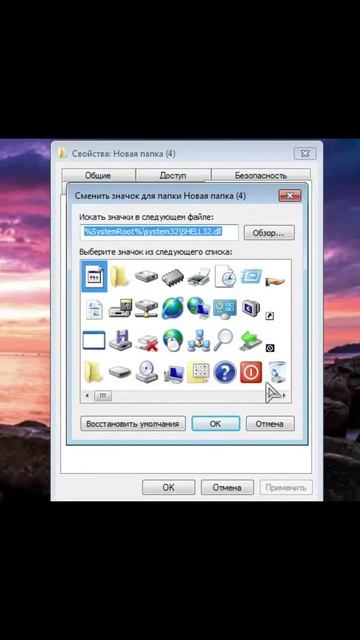Cancel icon change with Отмена in dialog
The height and width of the screenshot is (640, 360).
(270, 424)
